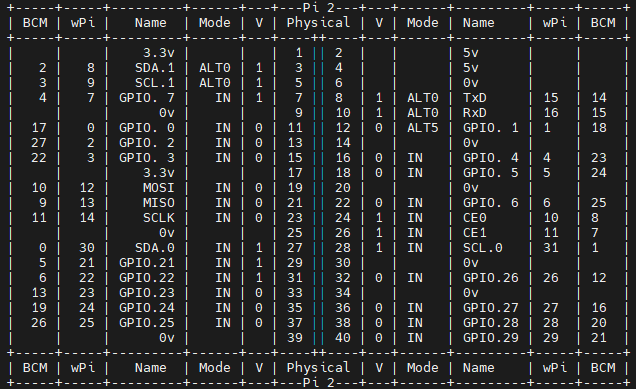Click BCM value 21 in GPIO.29 row
This screenshot has width=636, height=389.
tap(599, 338)
